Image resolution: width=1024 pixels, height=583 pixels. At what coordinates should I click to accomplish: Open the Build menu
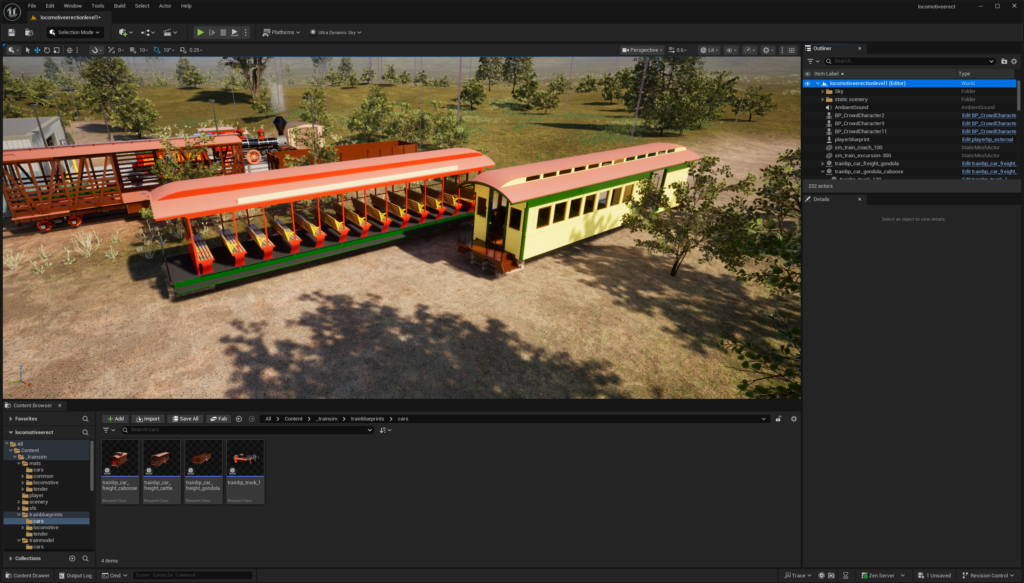tap(119, 6)
